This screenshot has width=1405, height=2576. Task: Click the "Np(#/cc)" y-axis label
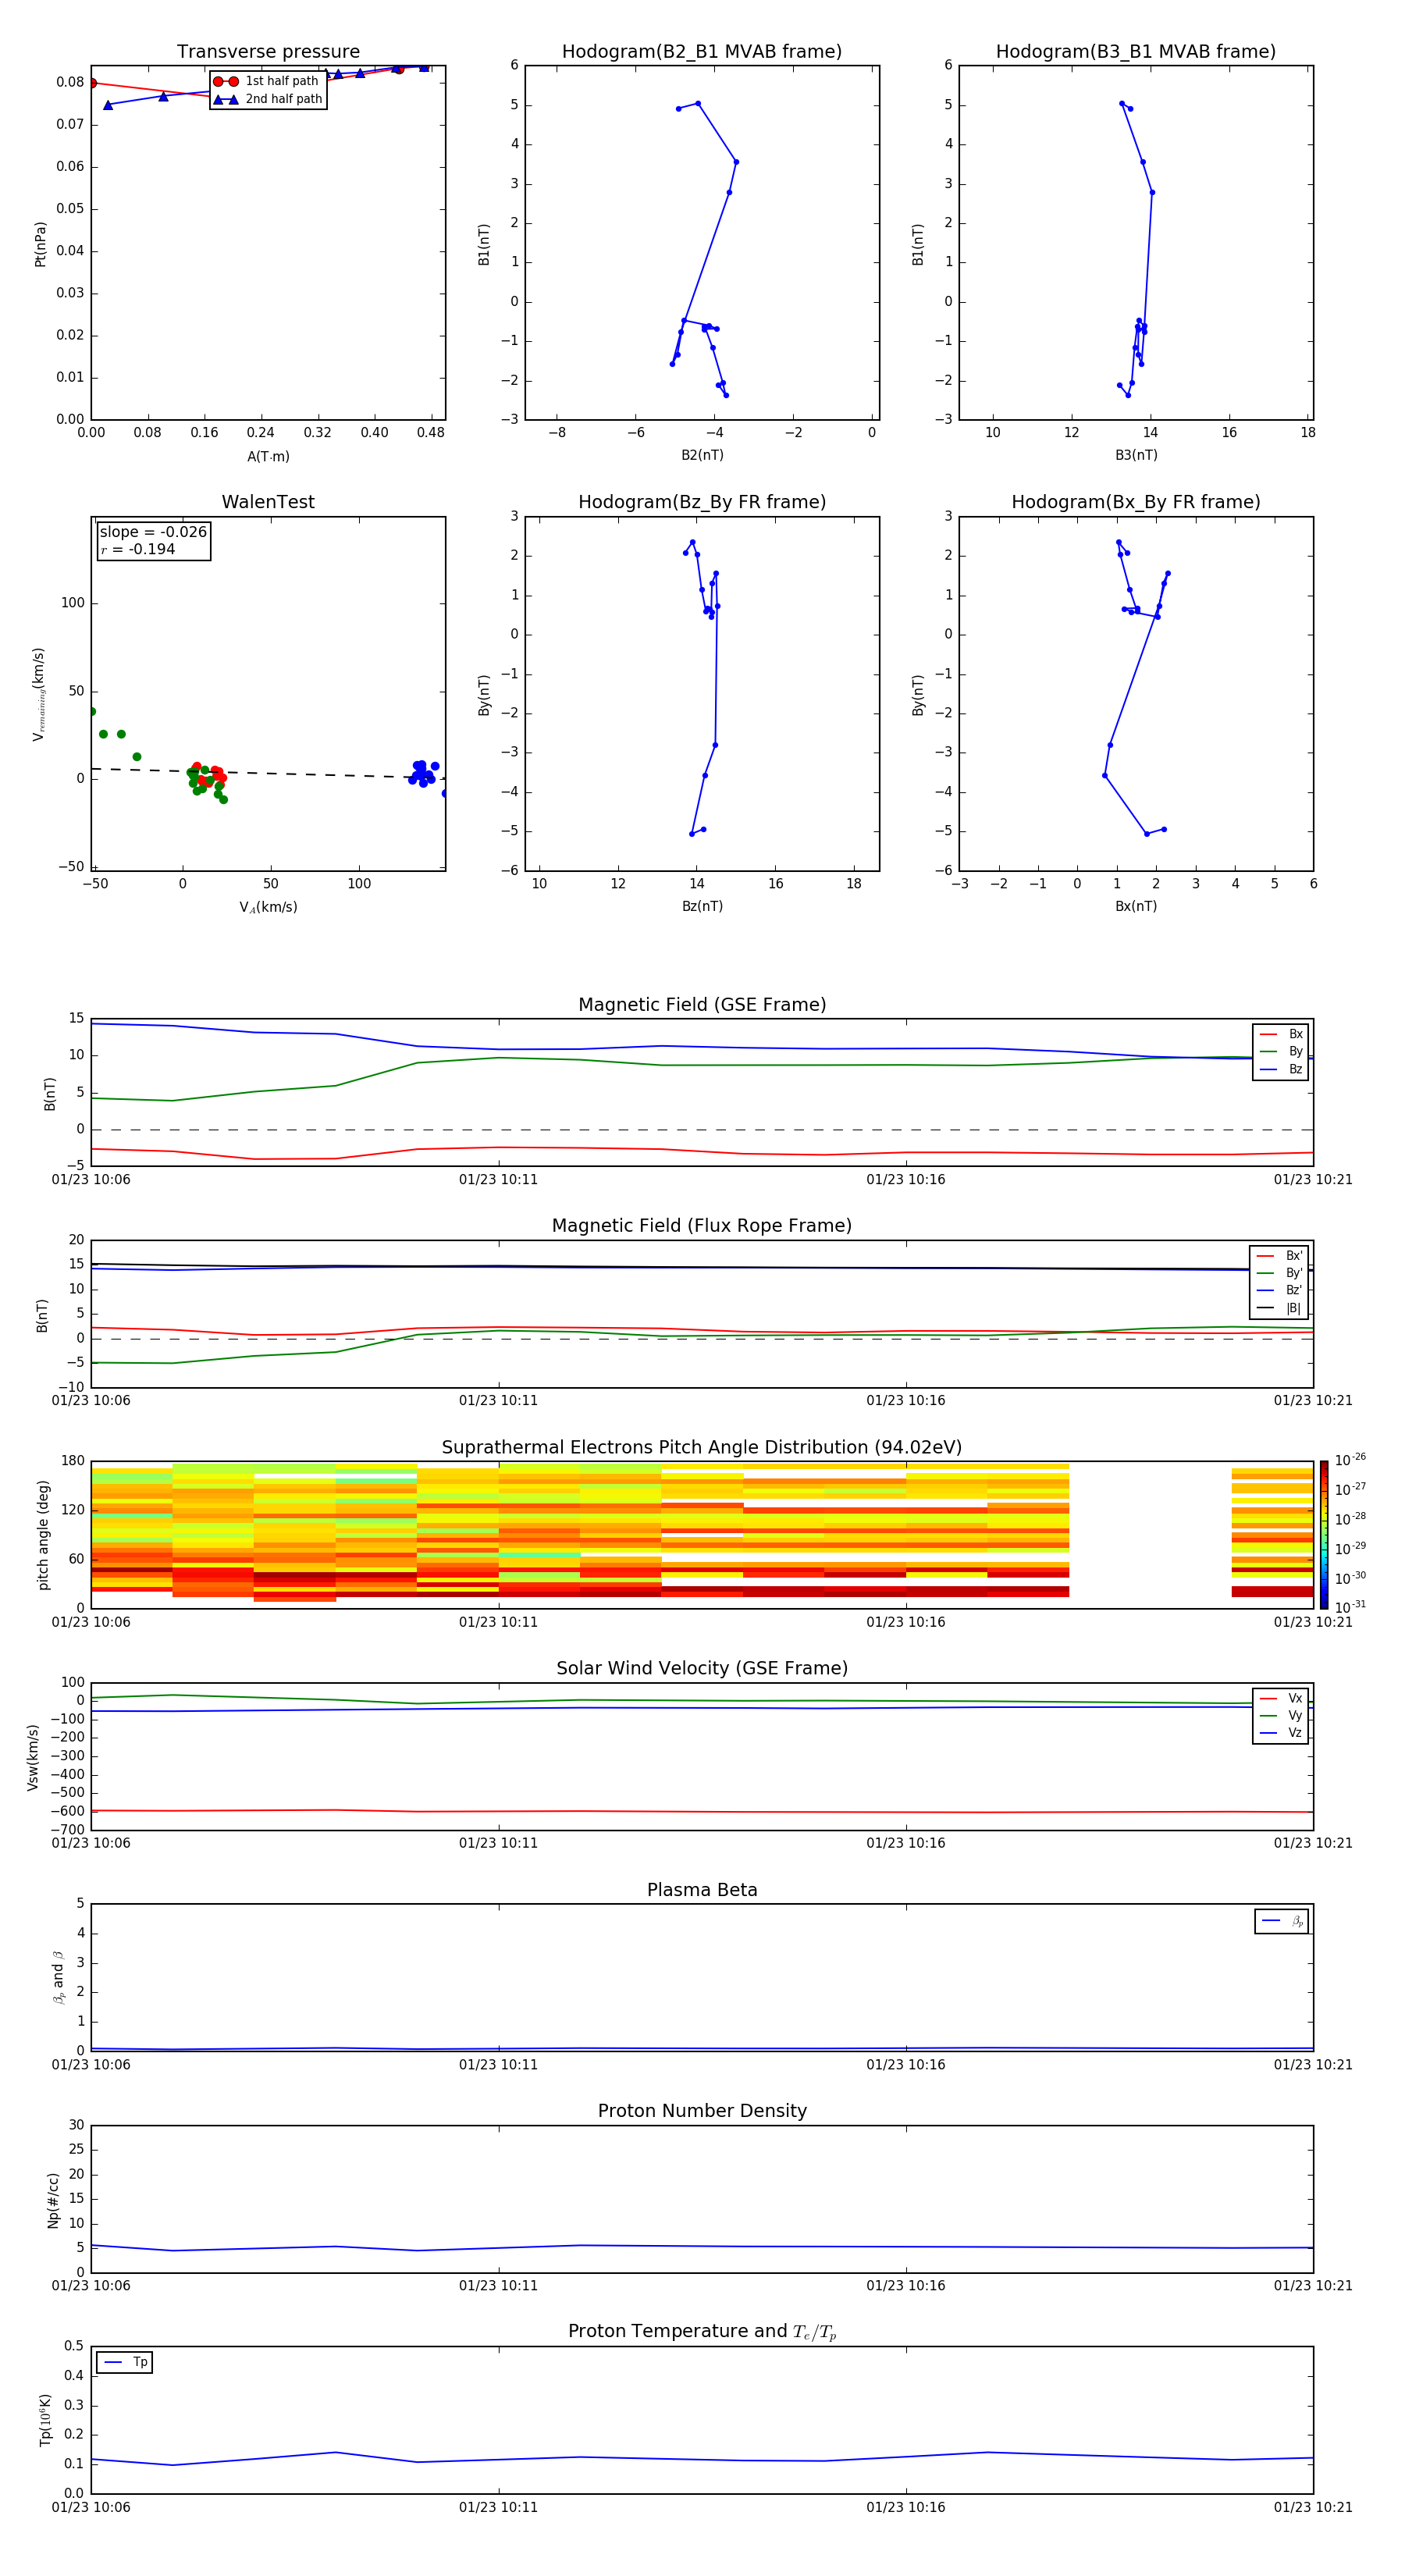53,2200
